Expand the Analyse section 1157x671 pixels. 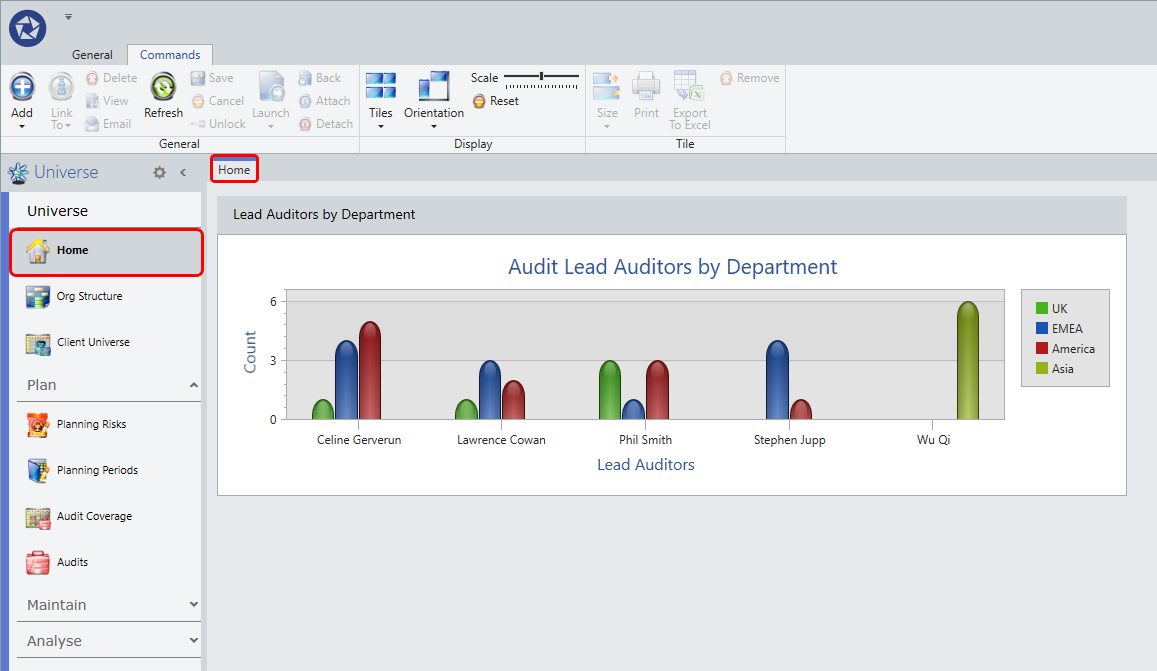pos(193,641)
